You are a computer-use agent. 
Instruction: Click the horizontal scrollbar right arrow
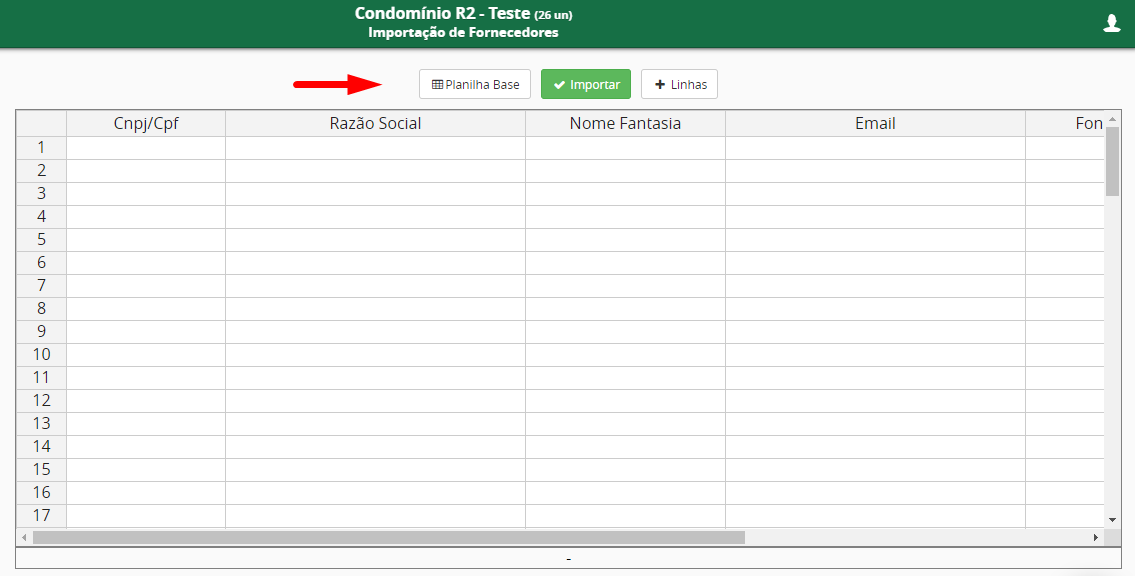pyautogui.click(x=1096, y=538)
